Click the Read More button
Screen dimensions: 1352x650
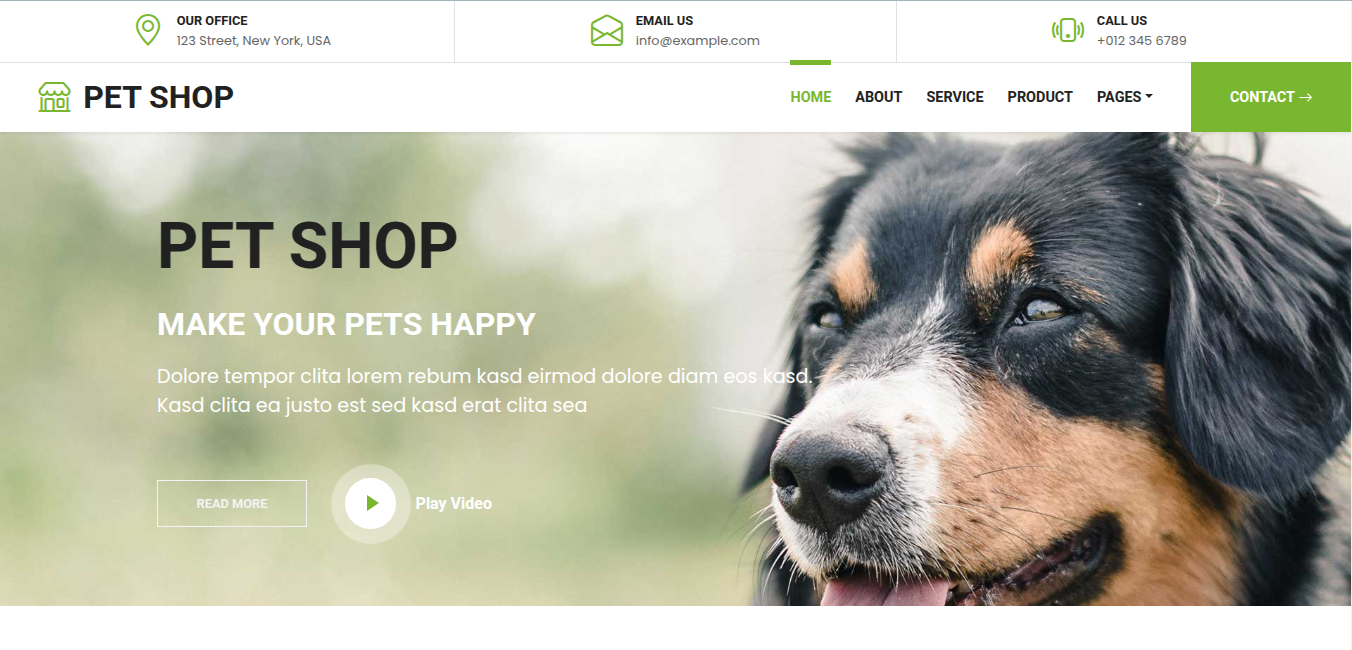click(232, 503)
